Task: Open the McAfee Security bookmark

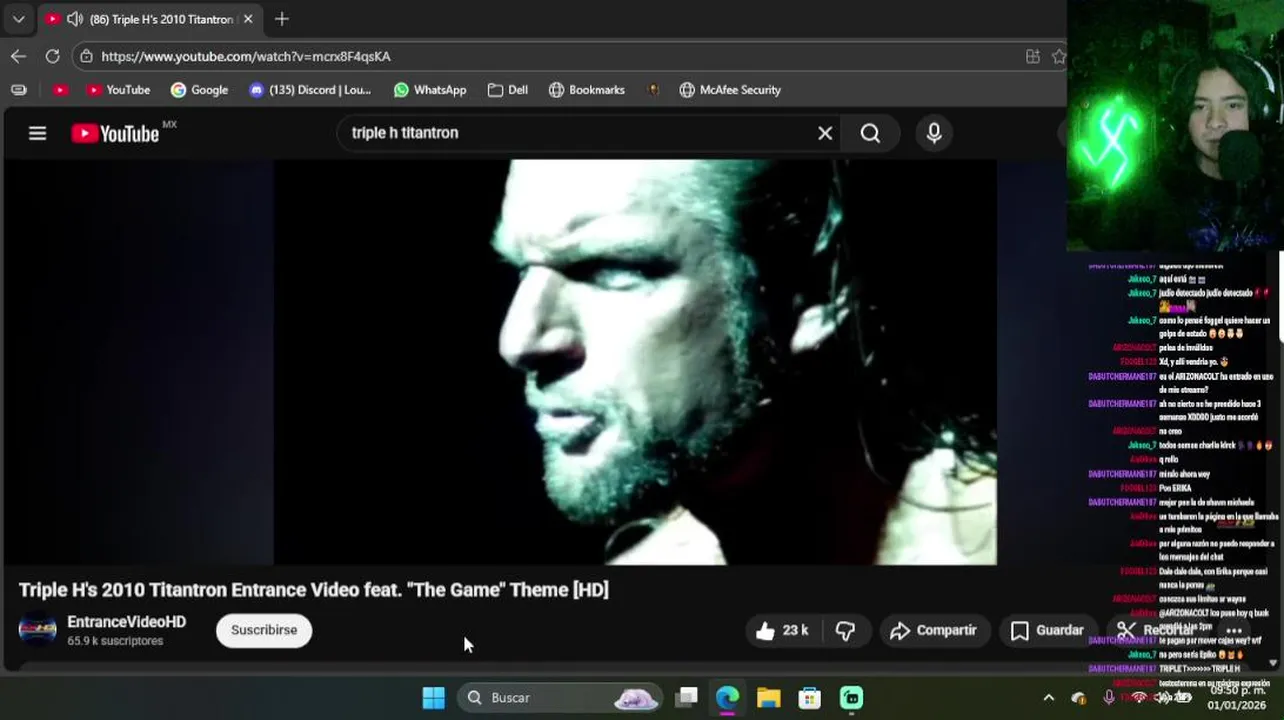Action: [730, 90]
